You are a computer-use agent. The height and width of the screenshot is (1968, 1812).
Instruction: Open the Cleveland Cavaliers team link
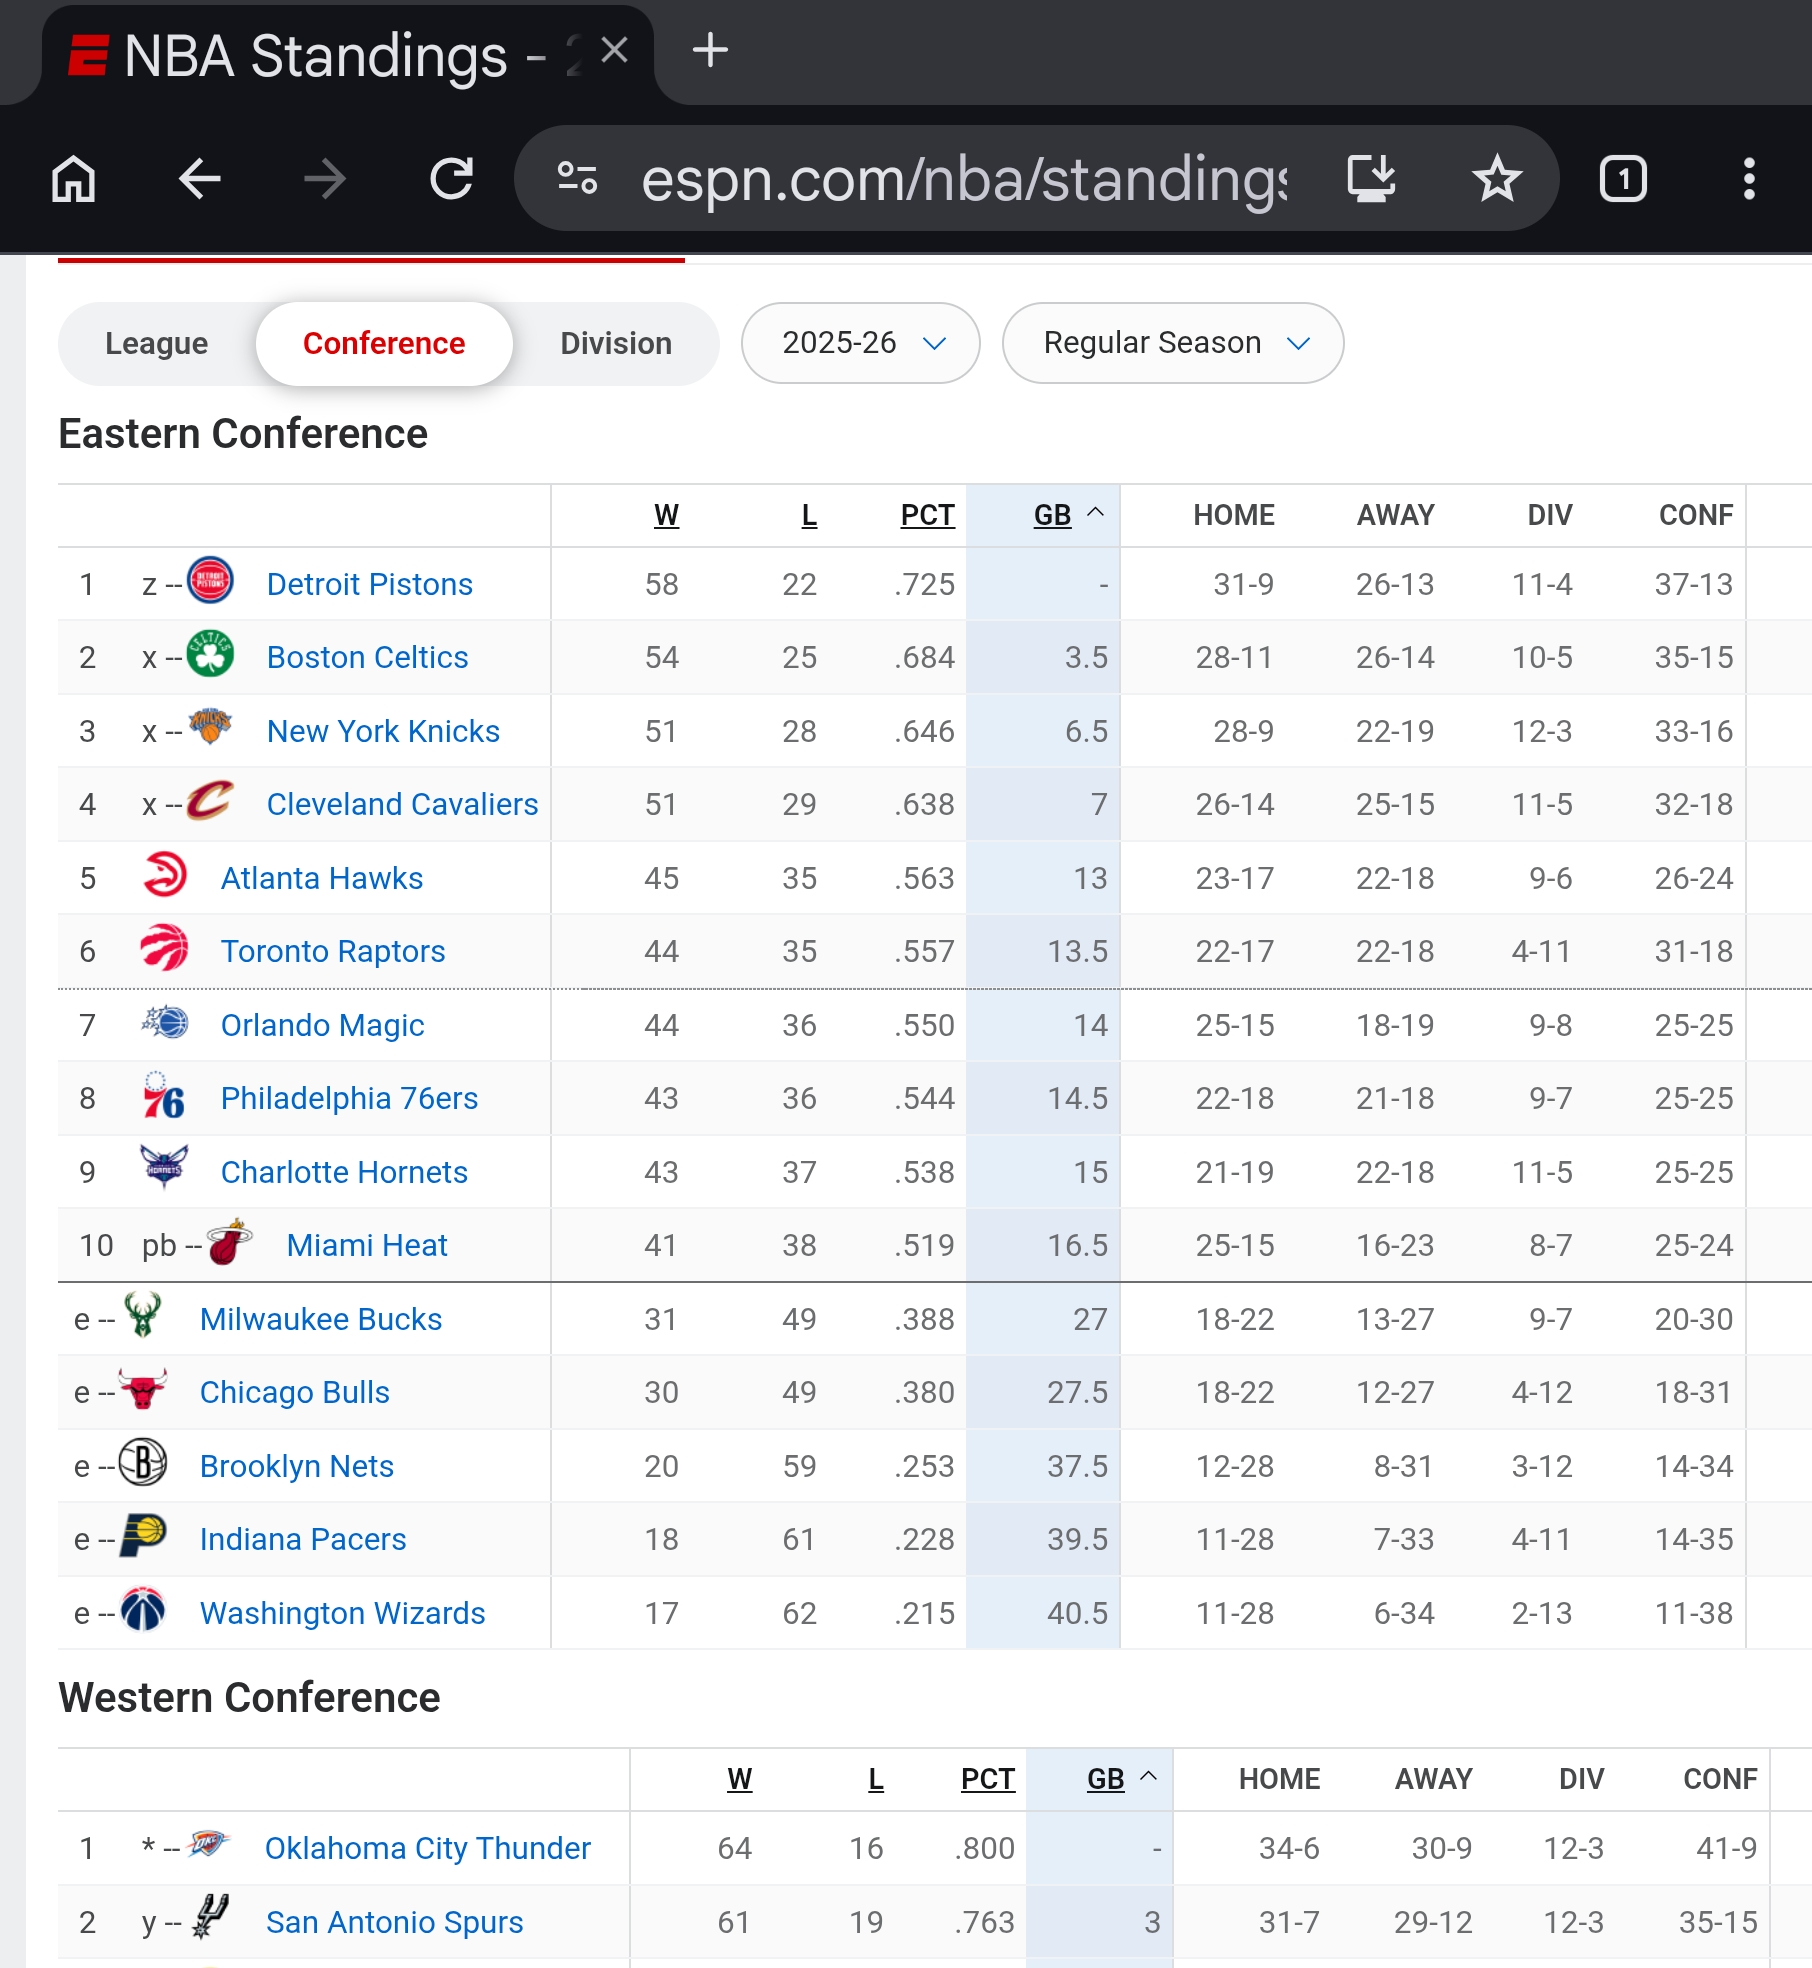click(x=402, y=804)
